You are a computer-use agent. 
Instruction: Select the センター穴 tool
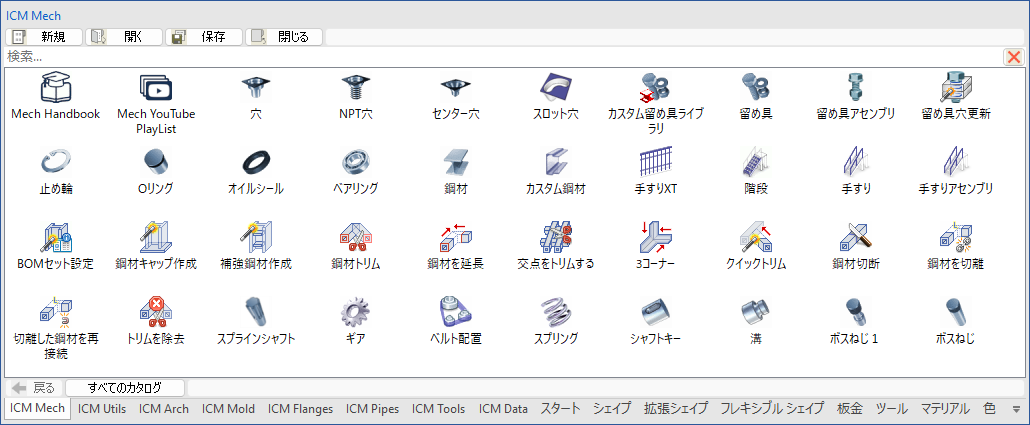click(455, 87)
